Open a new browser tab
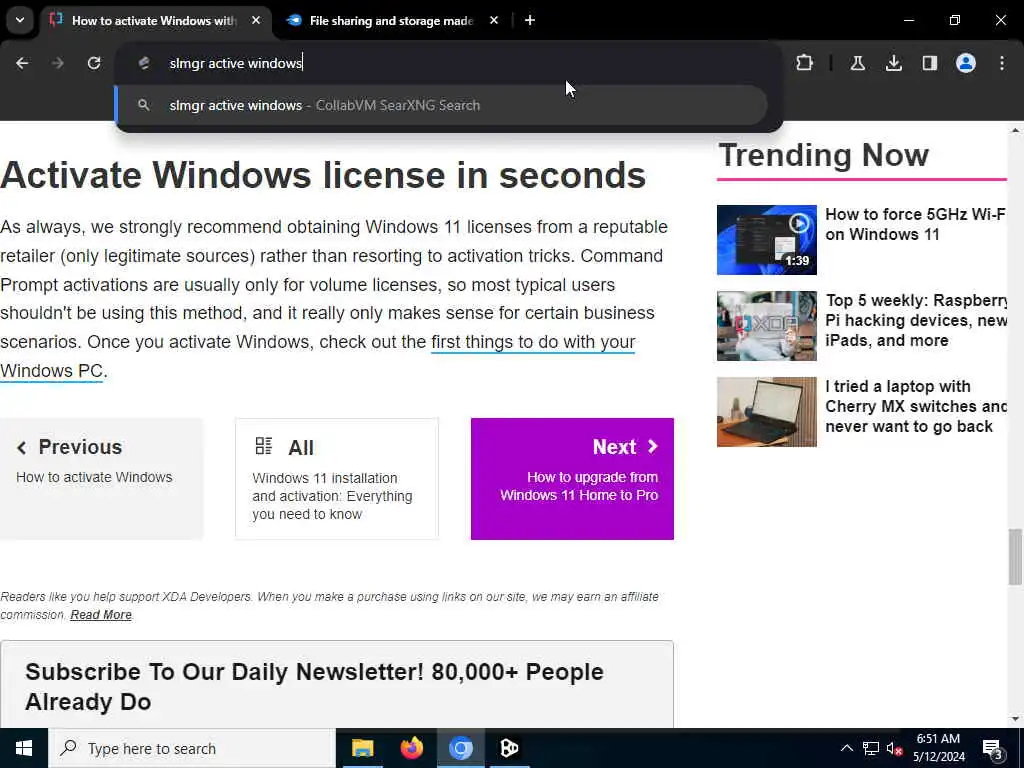Screen dimensions: 1024x768 (x=530, y=20)
